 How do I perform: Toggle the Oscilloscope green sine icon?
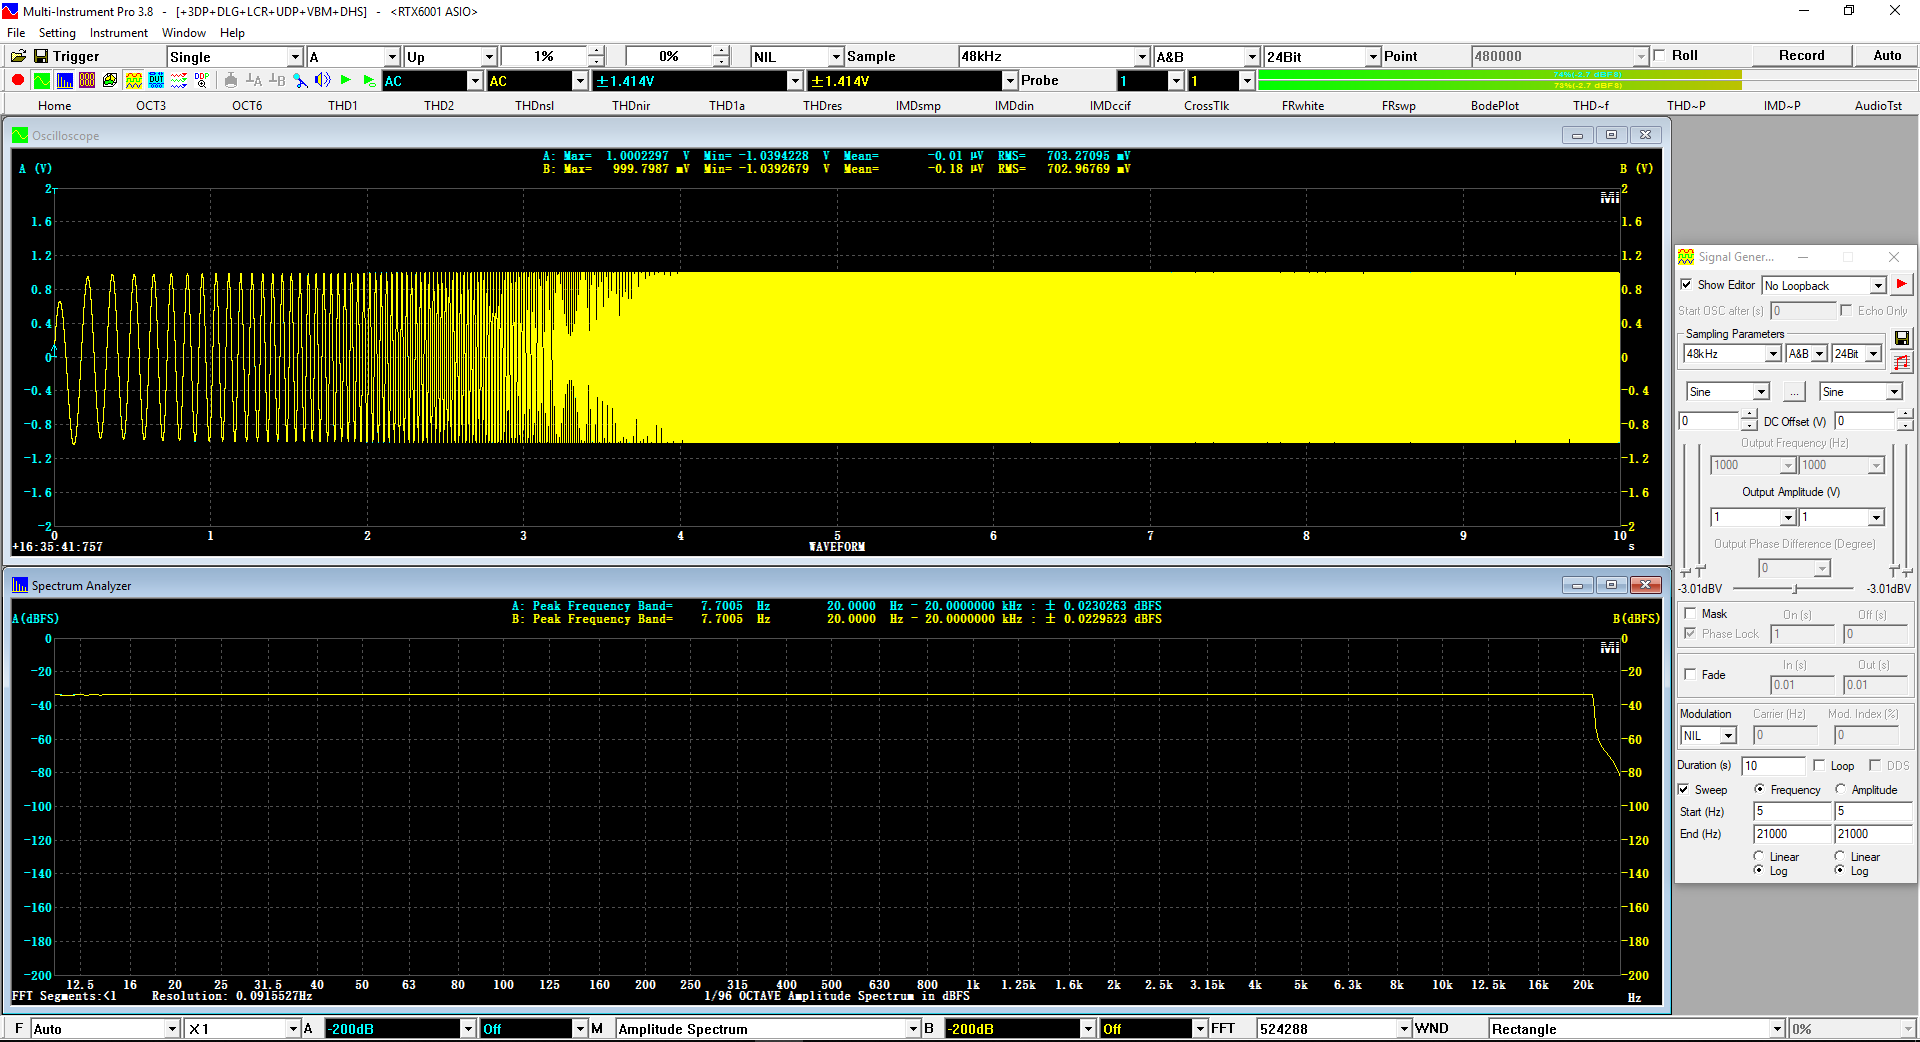[x=41, y=80]
